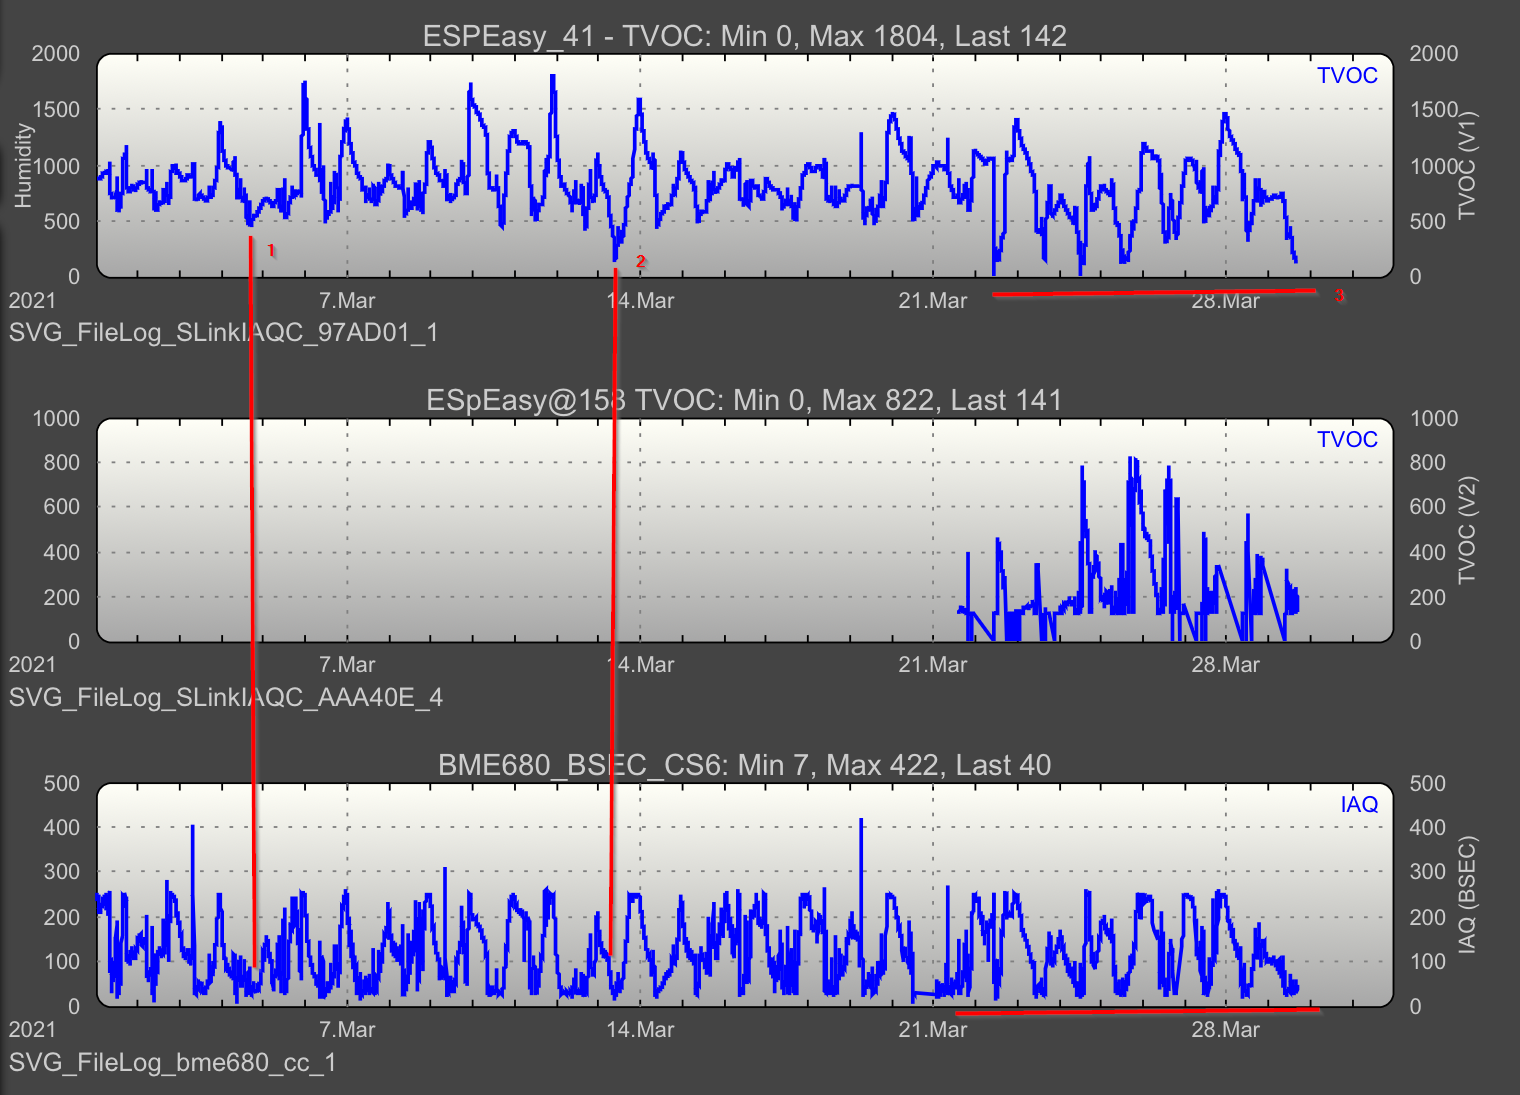Screen dimensions: 1520x1095
Task: Click 2021 year label under ESPEasy_41 plot
Action: tap(32, 301)
